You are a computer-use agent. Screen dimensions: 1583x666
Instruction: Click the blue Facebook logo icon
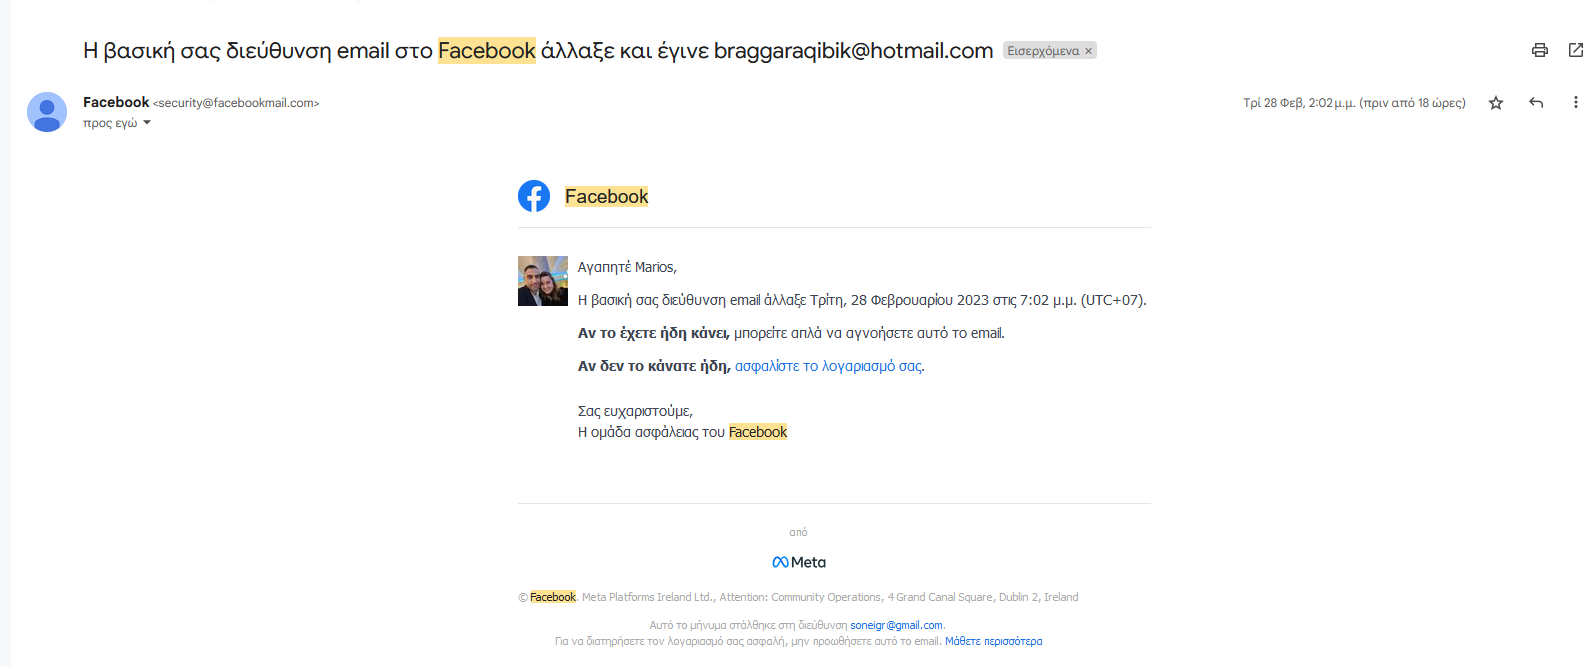pyautogui.click(x=534, y=196)
